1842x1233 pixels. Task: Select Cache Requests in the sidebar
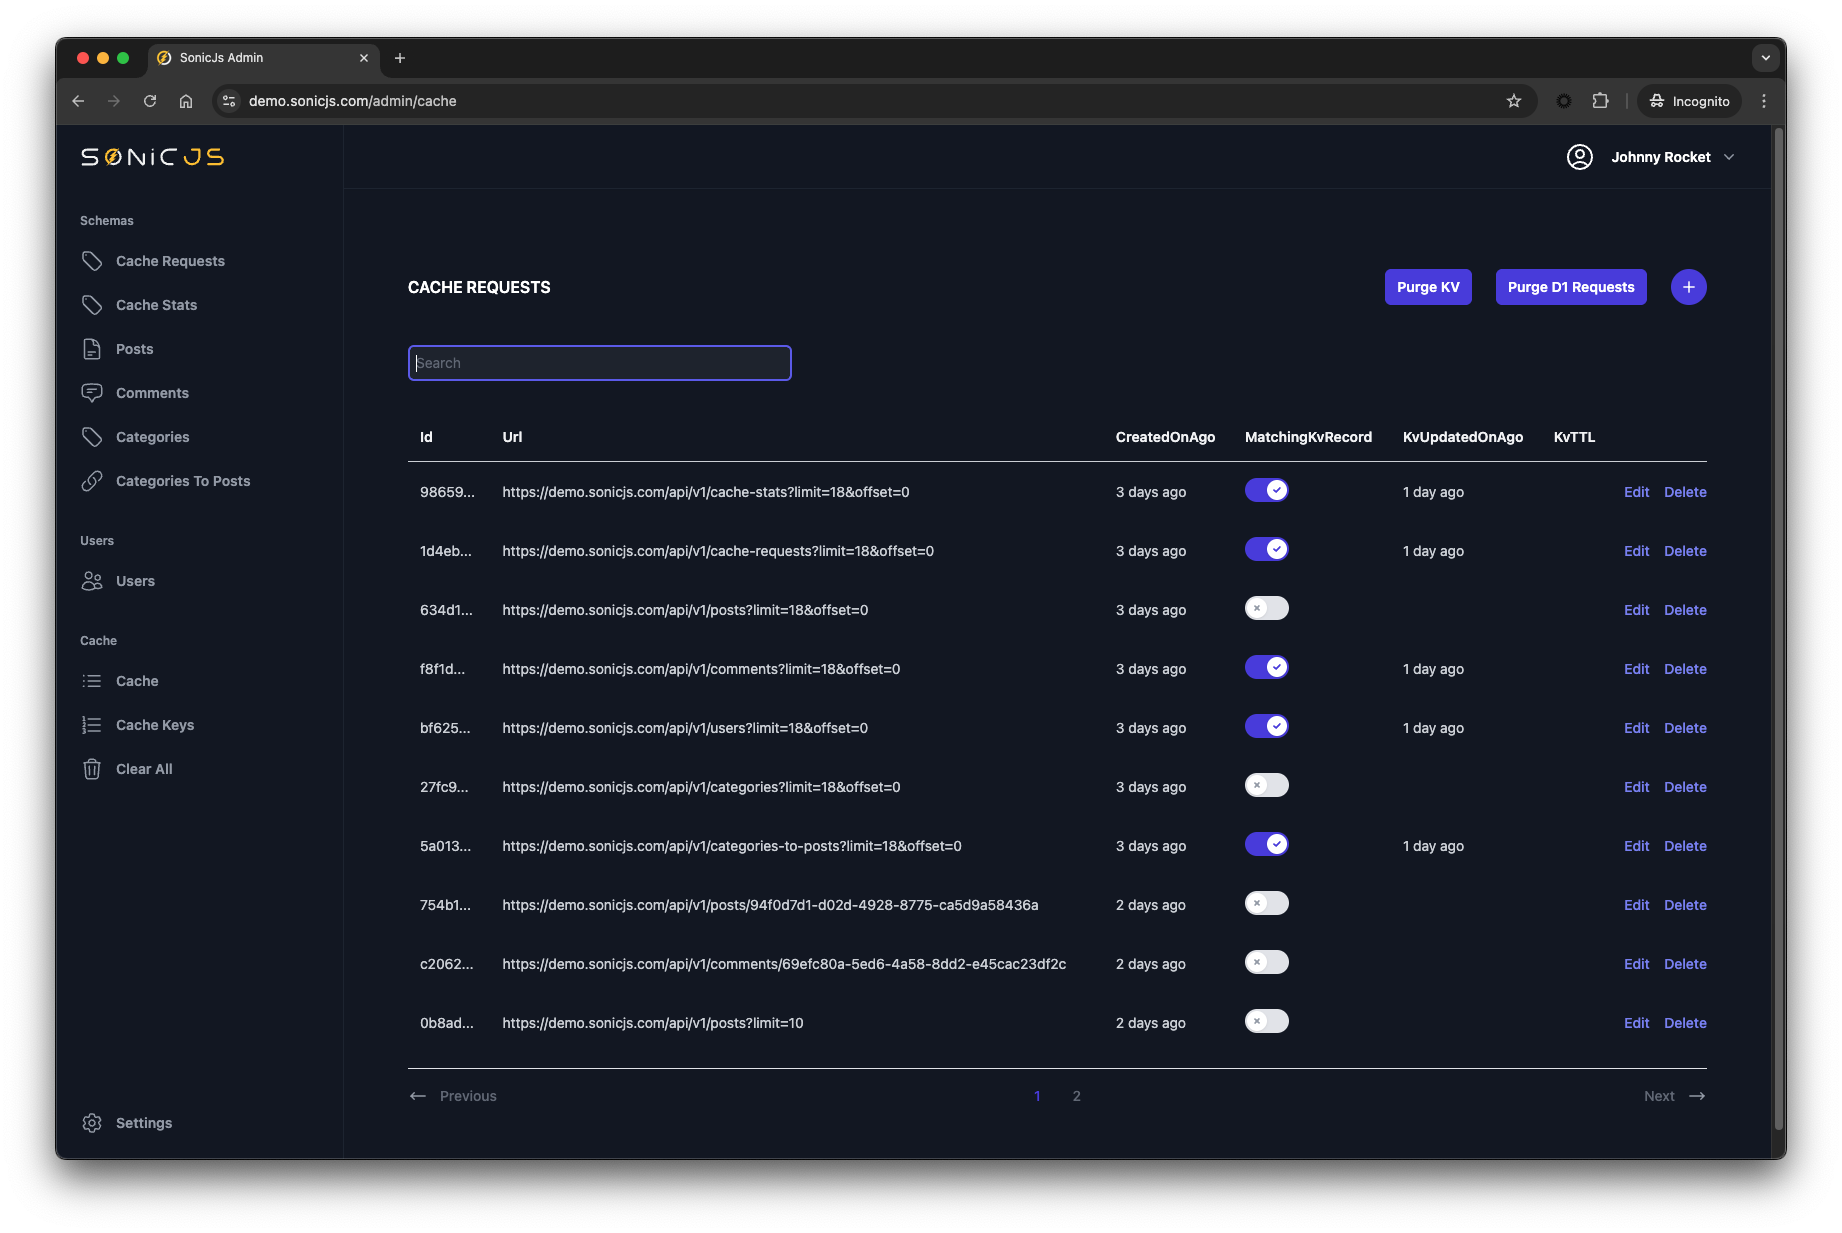pyautogui.click(x=170, y=260)
